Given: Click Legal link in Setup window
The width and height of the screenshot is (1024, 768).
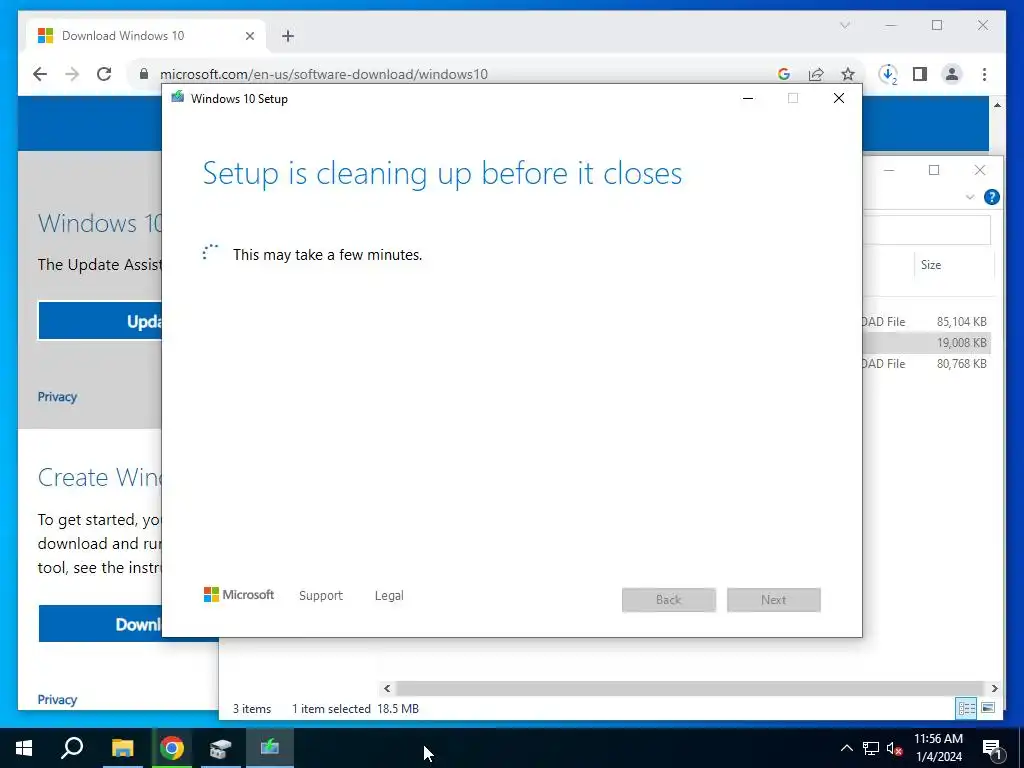Looking at the screenshot, I should [x=389, y=596].
